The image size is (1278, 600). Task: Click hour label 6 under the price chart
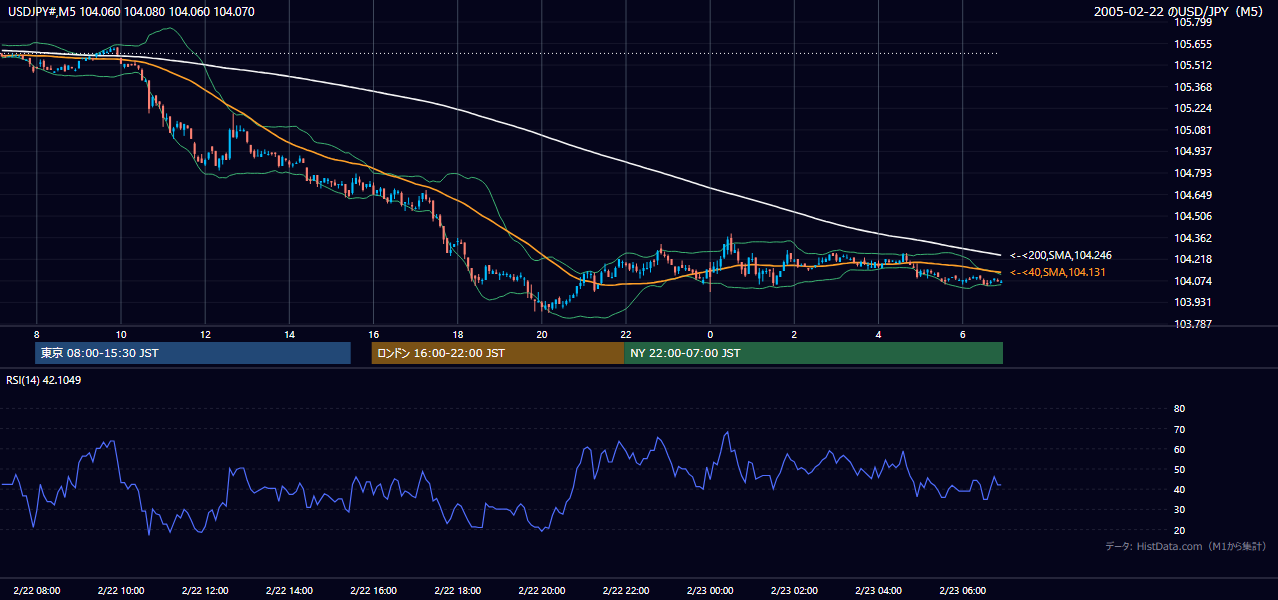[x=962, y=333]
